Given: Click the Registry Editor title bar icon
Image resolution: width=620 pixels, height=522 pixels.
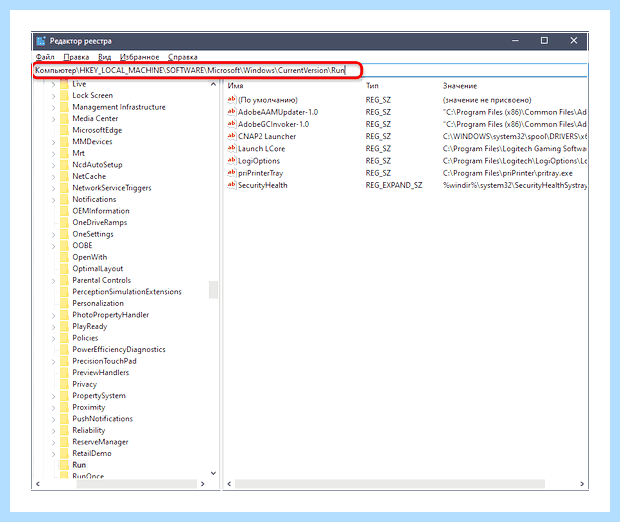Looking at the screenshot, I should click(41, 41).
